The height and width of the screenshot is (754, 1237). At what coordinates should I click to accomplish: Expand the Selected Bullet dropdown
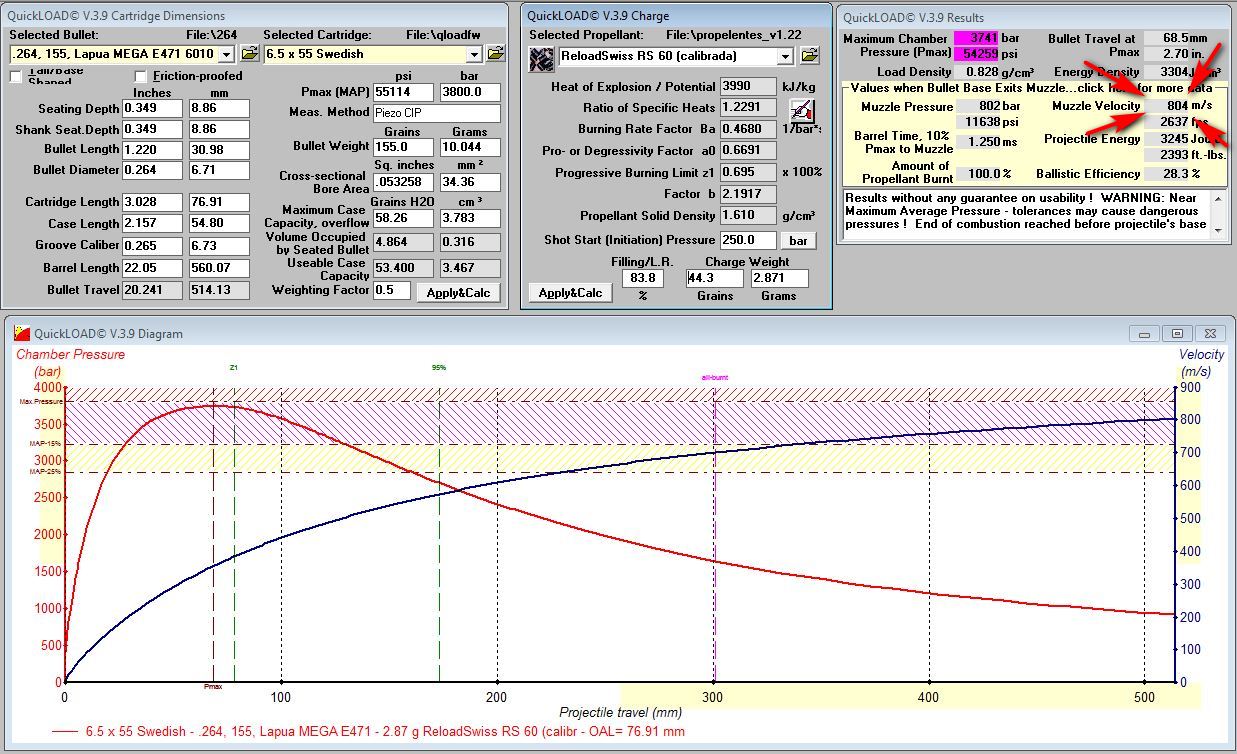tap(225, 54)
